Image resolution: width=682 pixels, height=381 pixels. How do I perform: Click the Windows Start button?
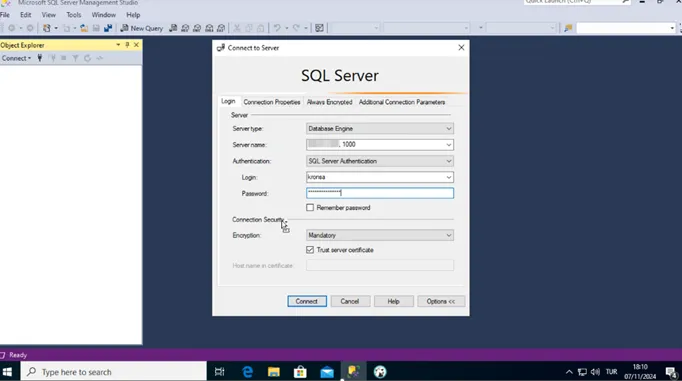7,372
